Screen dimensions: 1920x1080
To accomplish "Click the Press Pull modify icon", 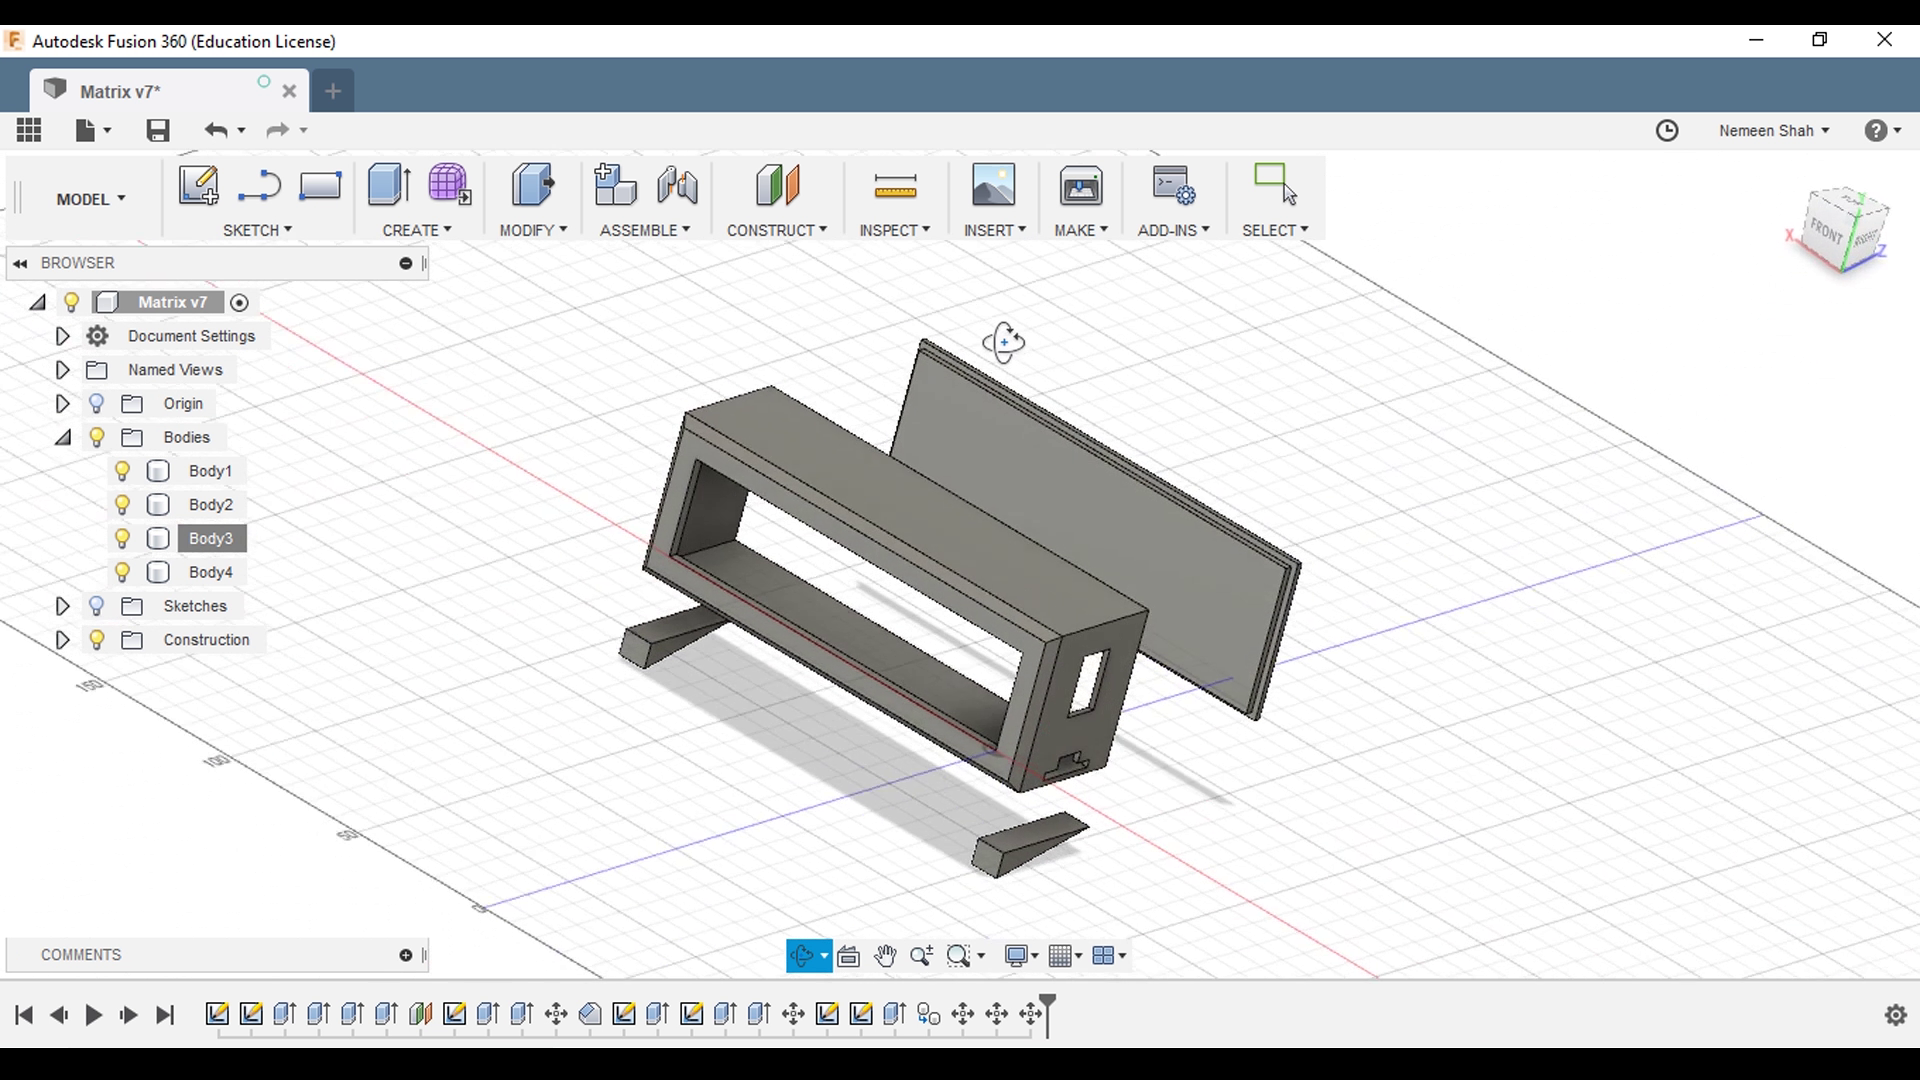I will [x=532, y=185].
